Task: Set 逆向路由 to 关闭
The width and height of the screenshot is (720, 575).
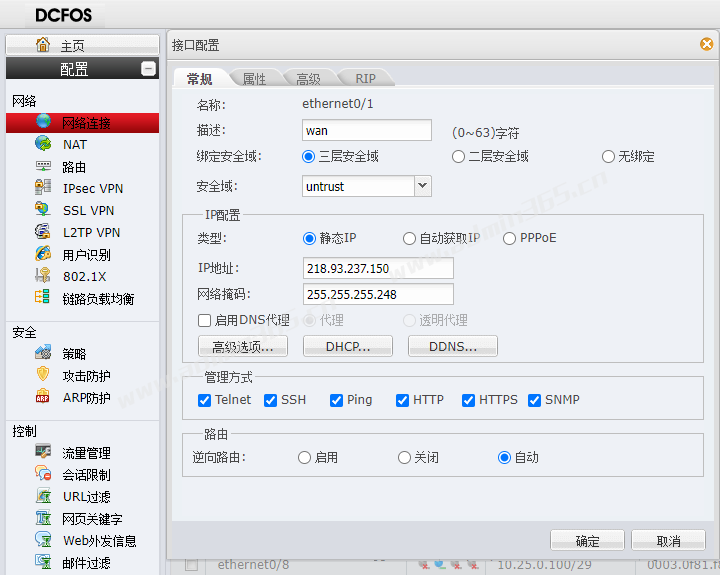Action: 404,457
